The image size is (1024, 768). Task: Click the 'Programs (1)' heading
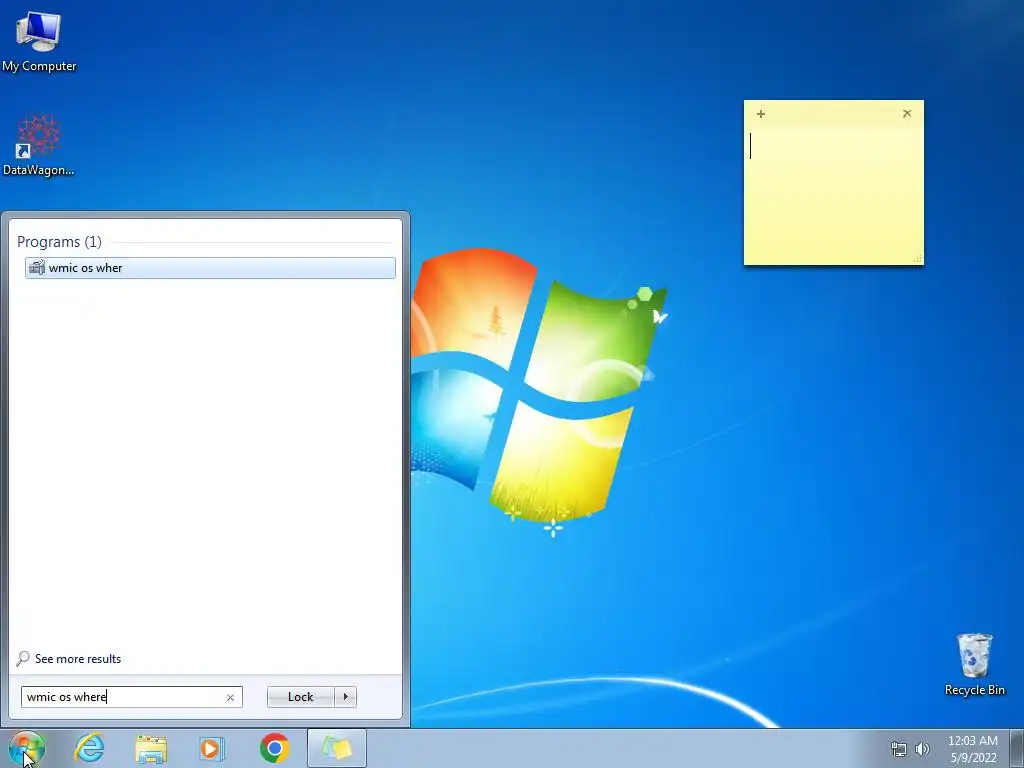point(59,242)
